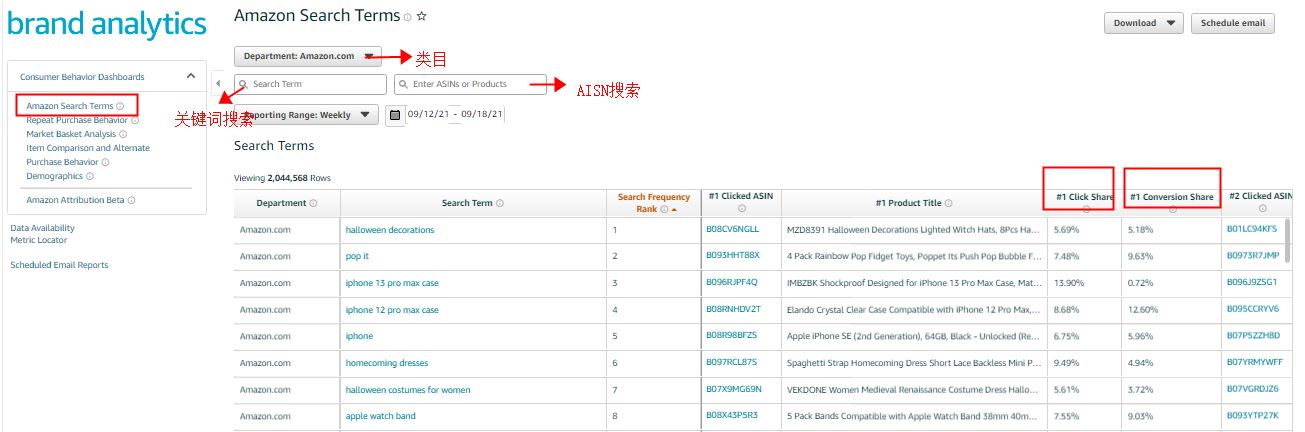Click info icon under #1 Click Share header

[1085, 209]
